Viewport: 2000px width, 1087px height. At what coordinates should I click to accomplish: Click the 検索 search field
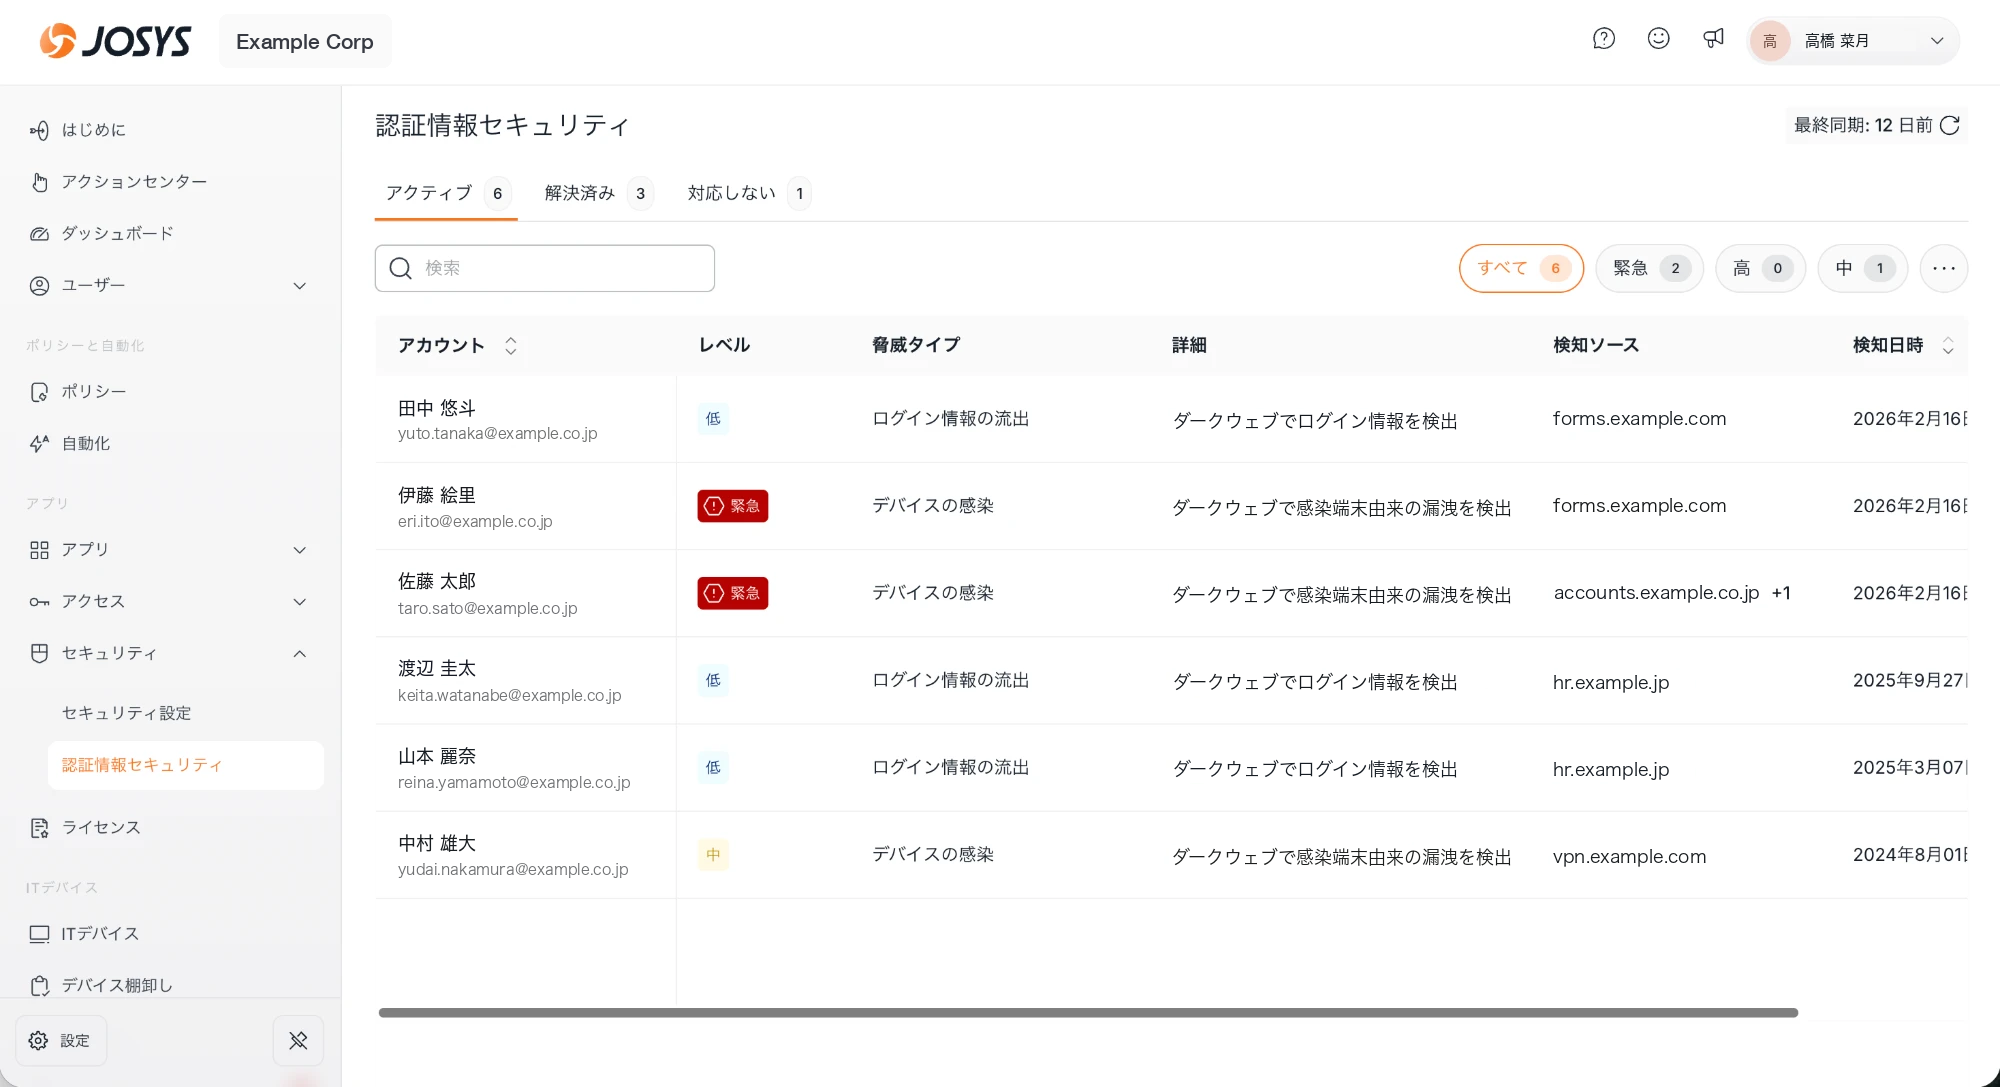(545, 269)
